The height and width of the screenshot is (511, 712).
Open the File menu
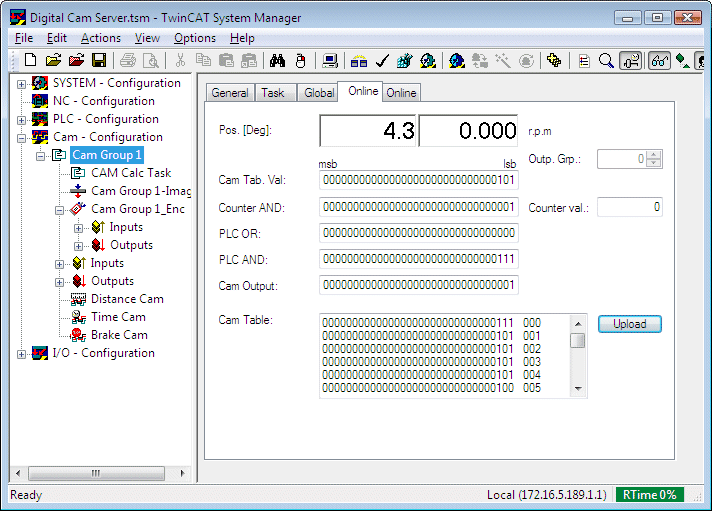(x=24, y=38)
